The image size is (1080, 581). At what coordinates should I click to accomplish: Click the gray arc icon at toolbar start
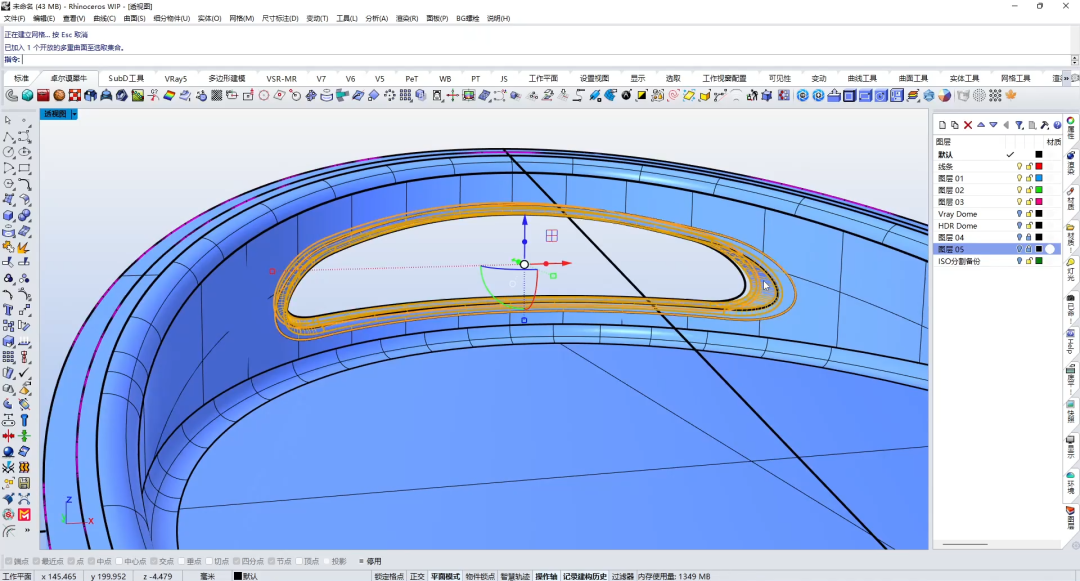coord(12,96)
